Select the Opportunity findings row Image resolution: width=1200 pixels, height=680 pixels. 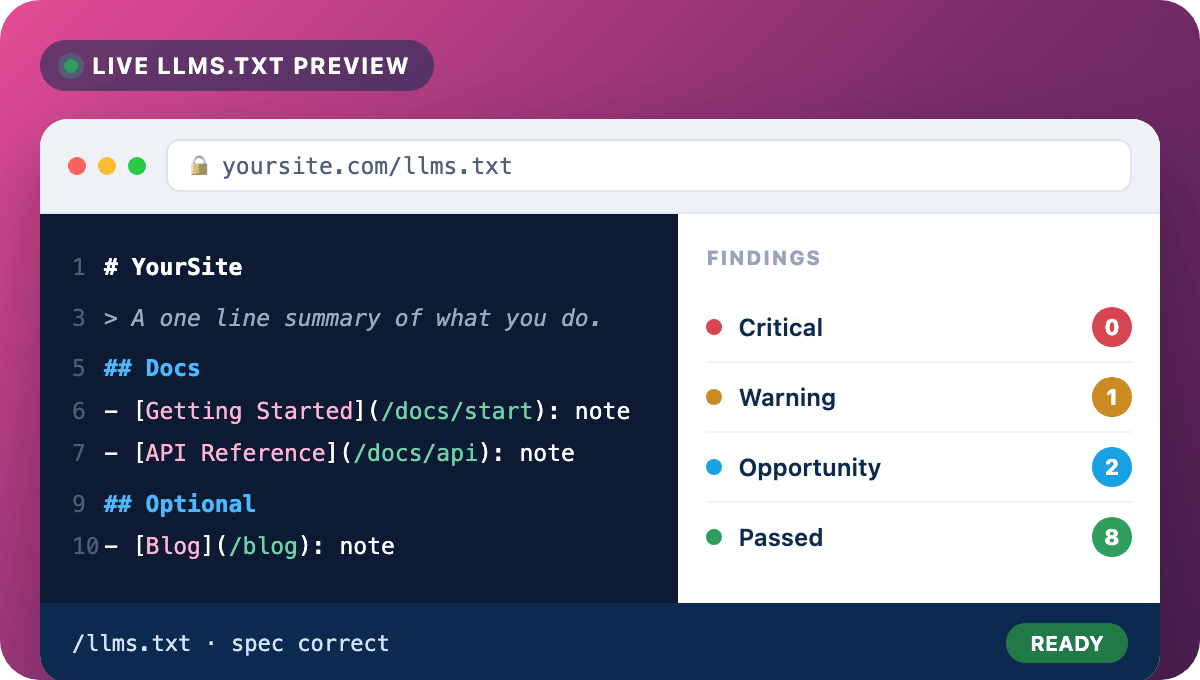pyautogui.click(x=919, y=467)
